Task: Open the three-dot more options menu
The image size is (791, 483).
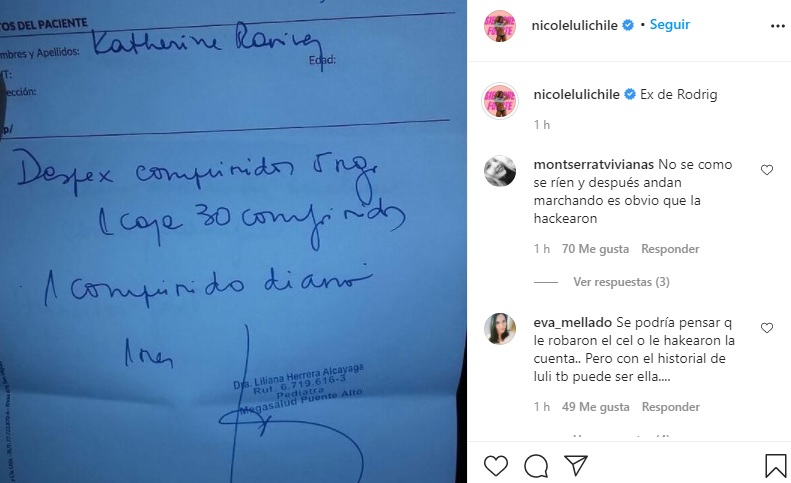Action: coord(777,26)
